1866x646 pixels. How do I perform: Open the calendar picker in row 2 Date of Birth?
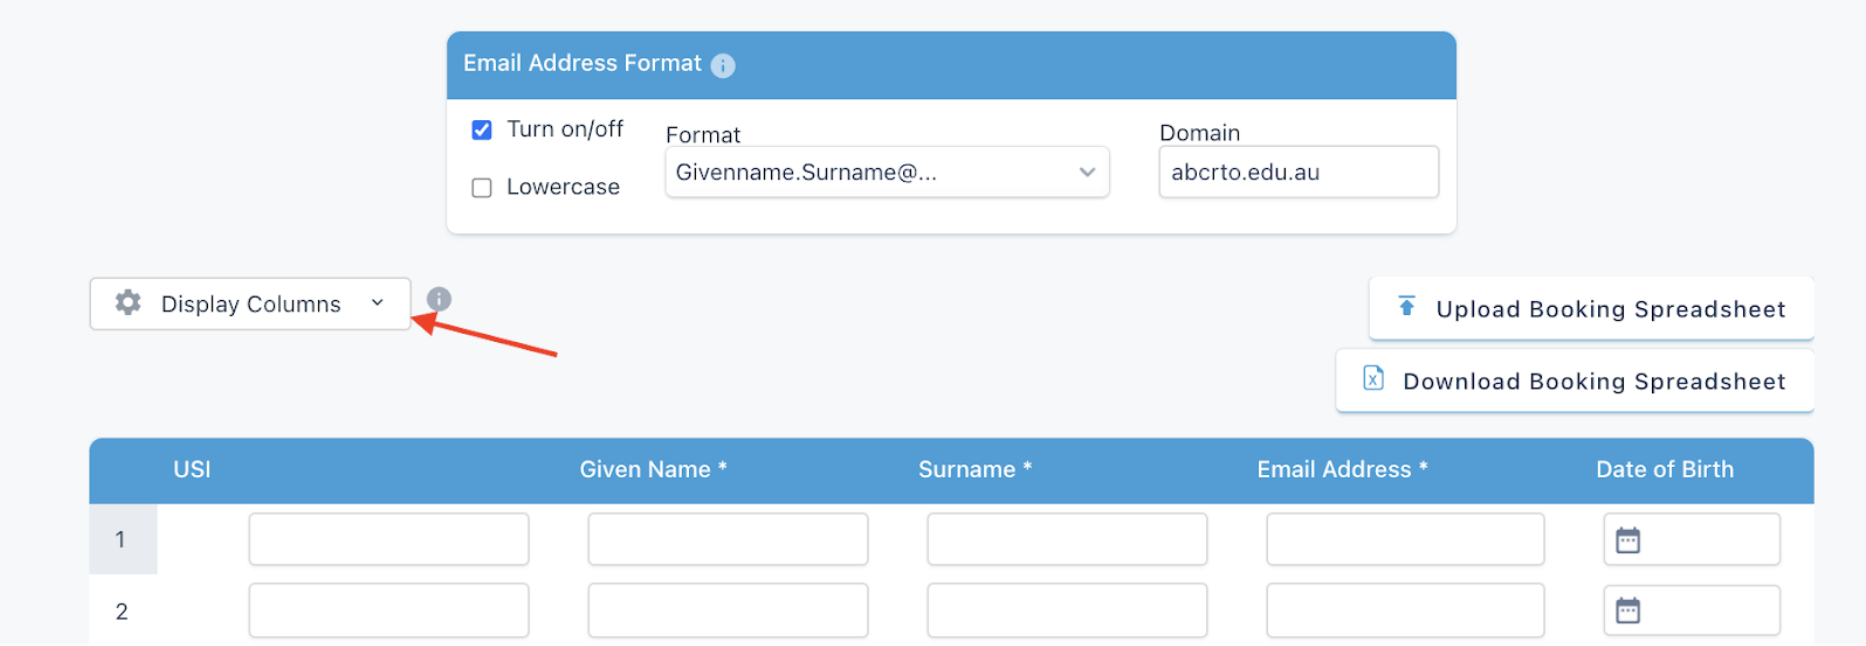[x=1628, y=610]
